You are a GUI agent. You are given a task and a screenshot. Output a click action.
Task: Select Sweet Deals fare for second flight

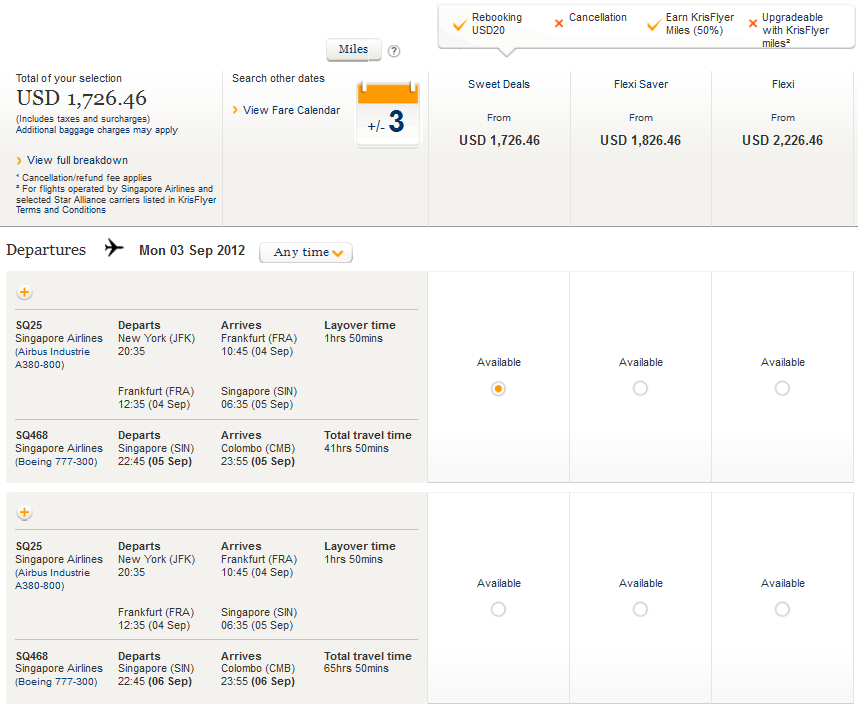[498, 609]
